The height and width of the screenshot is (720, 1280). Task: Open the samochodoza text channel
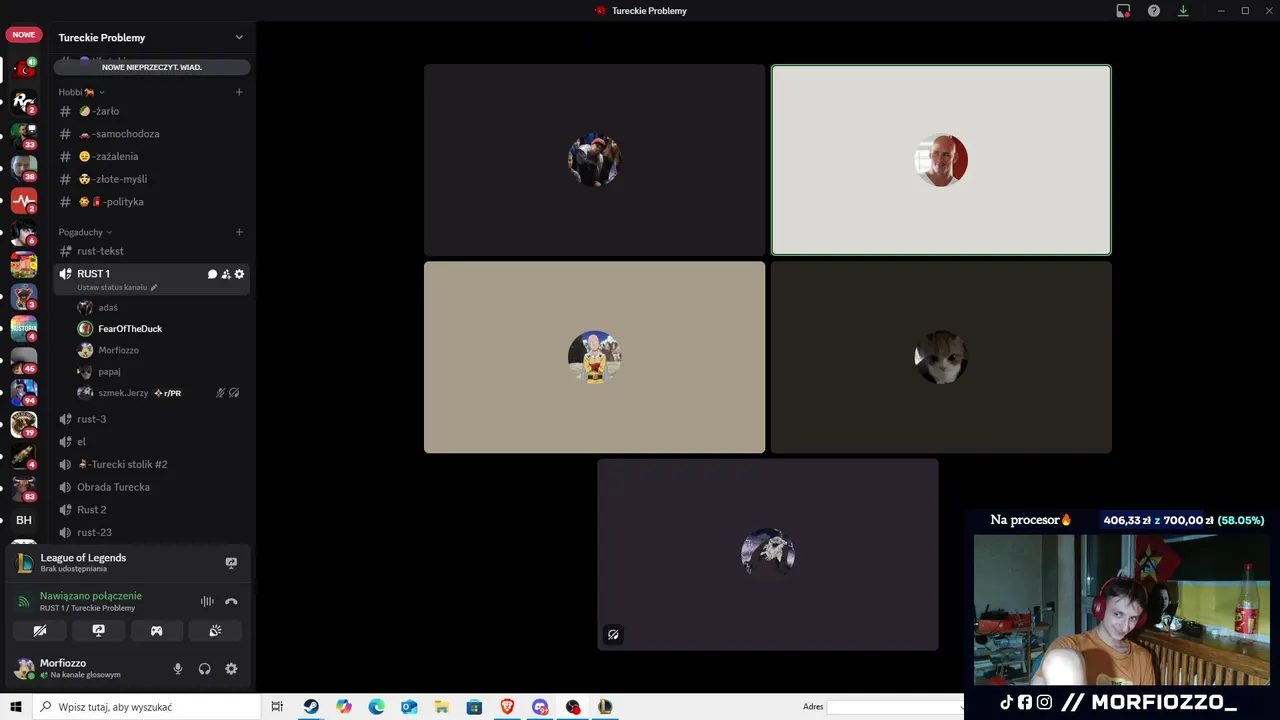tap(152, 134)
